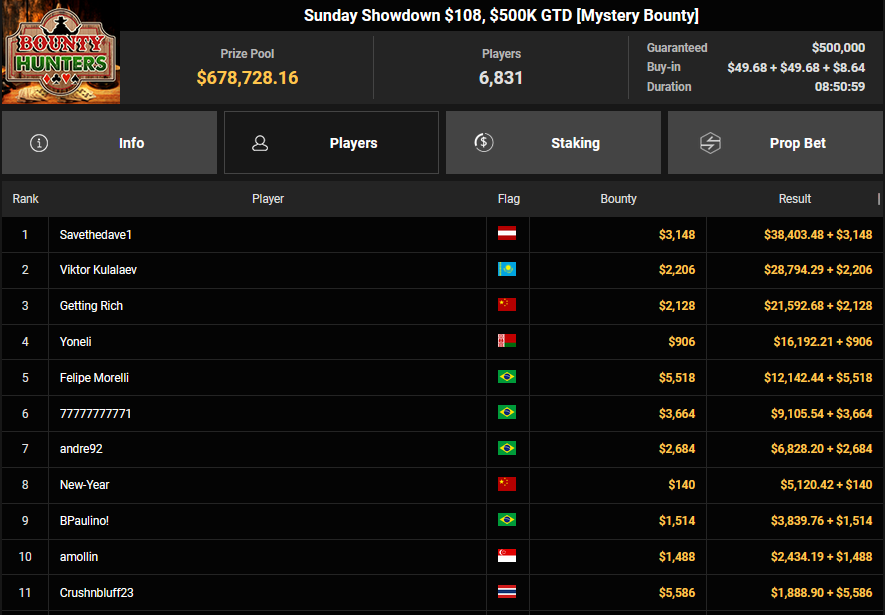Click amollin's Singapore flag icon

(x=507, y=557)
